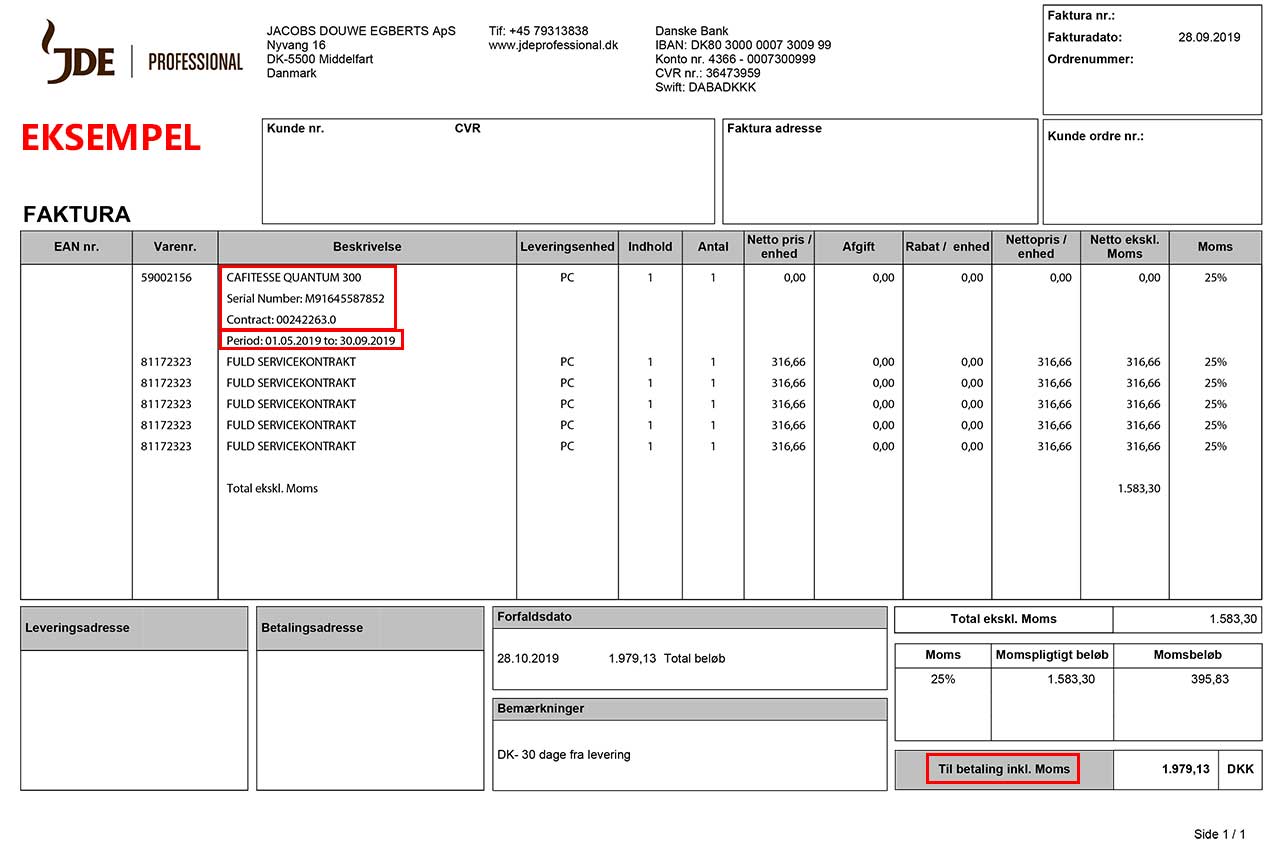This screenshot has width=1280, height=845.
Task: Click the FAKTURA title
Action: (x=77, y=215)
